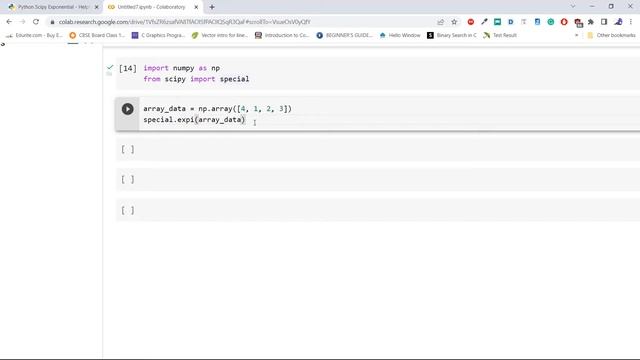The image size is (640, 360).
Task: Click the first empty code cell
Action: click(378, 149)
